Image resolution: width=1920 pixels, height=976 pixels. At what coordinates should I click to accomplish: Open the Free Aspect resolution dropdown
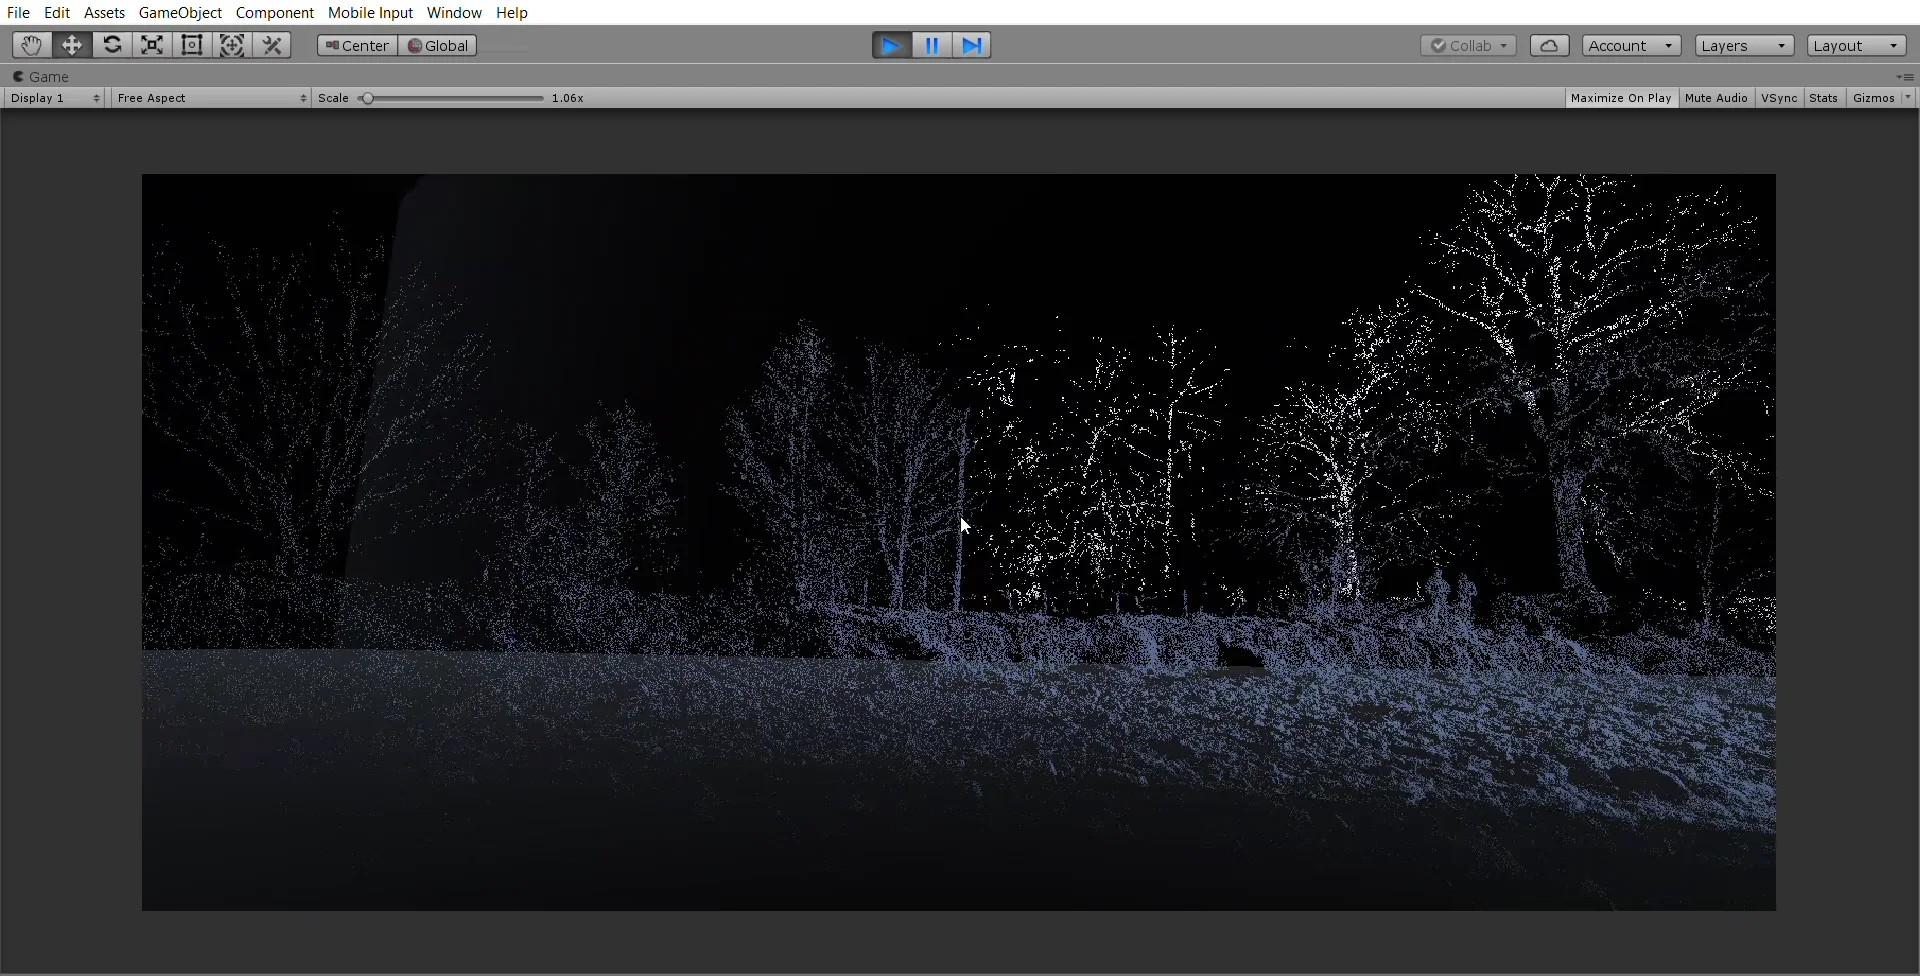pos(210,97)
